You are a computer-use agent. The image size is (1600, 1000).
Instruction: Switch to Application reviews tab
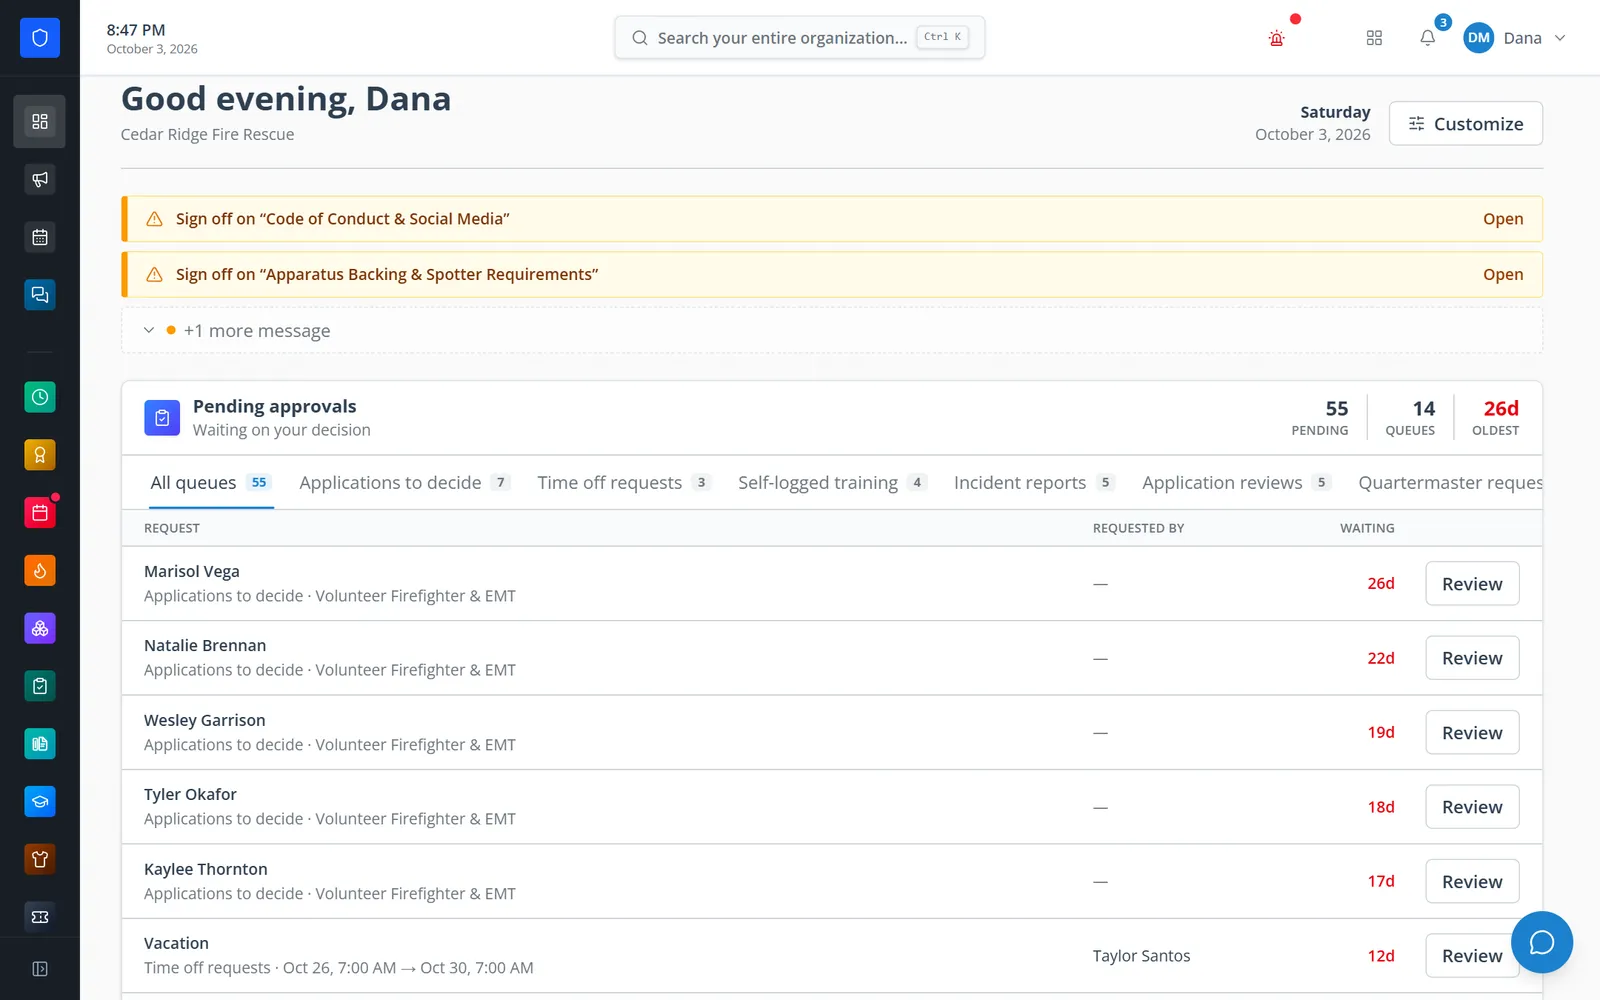pos(1237,483)
